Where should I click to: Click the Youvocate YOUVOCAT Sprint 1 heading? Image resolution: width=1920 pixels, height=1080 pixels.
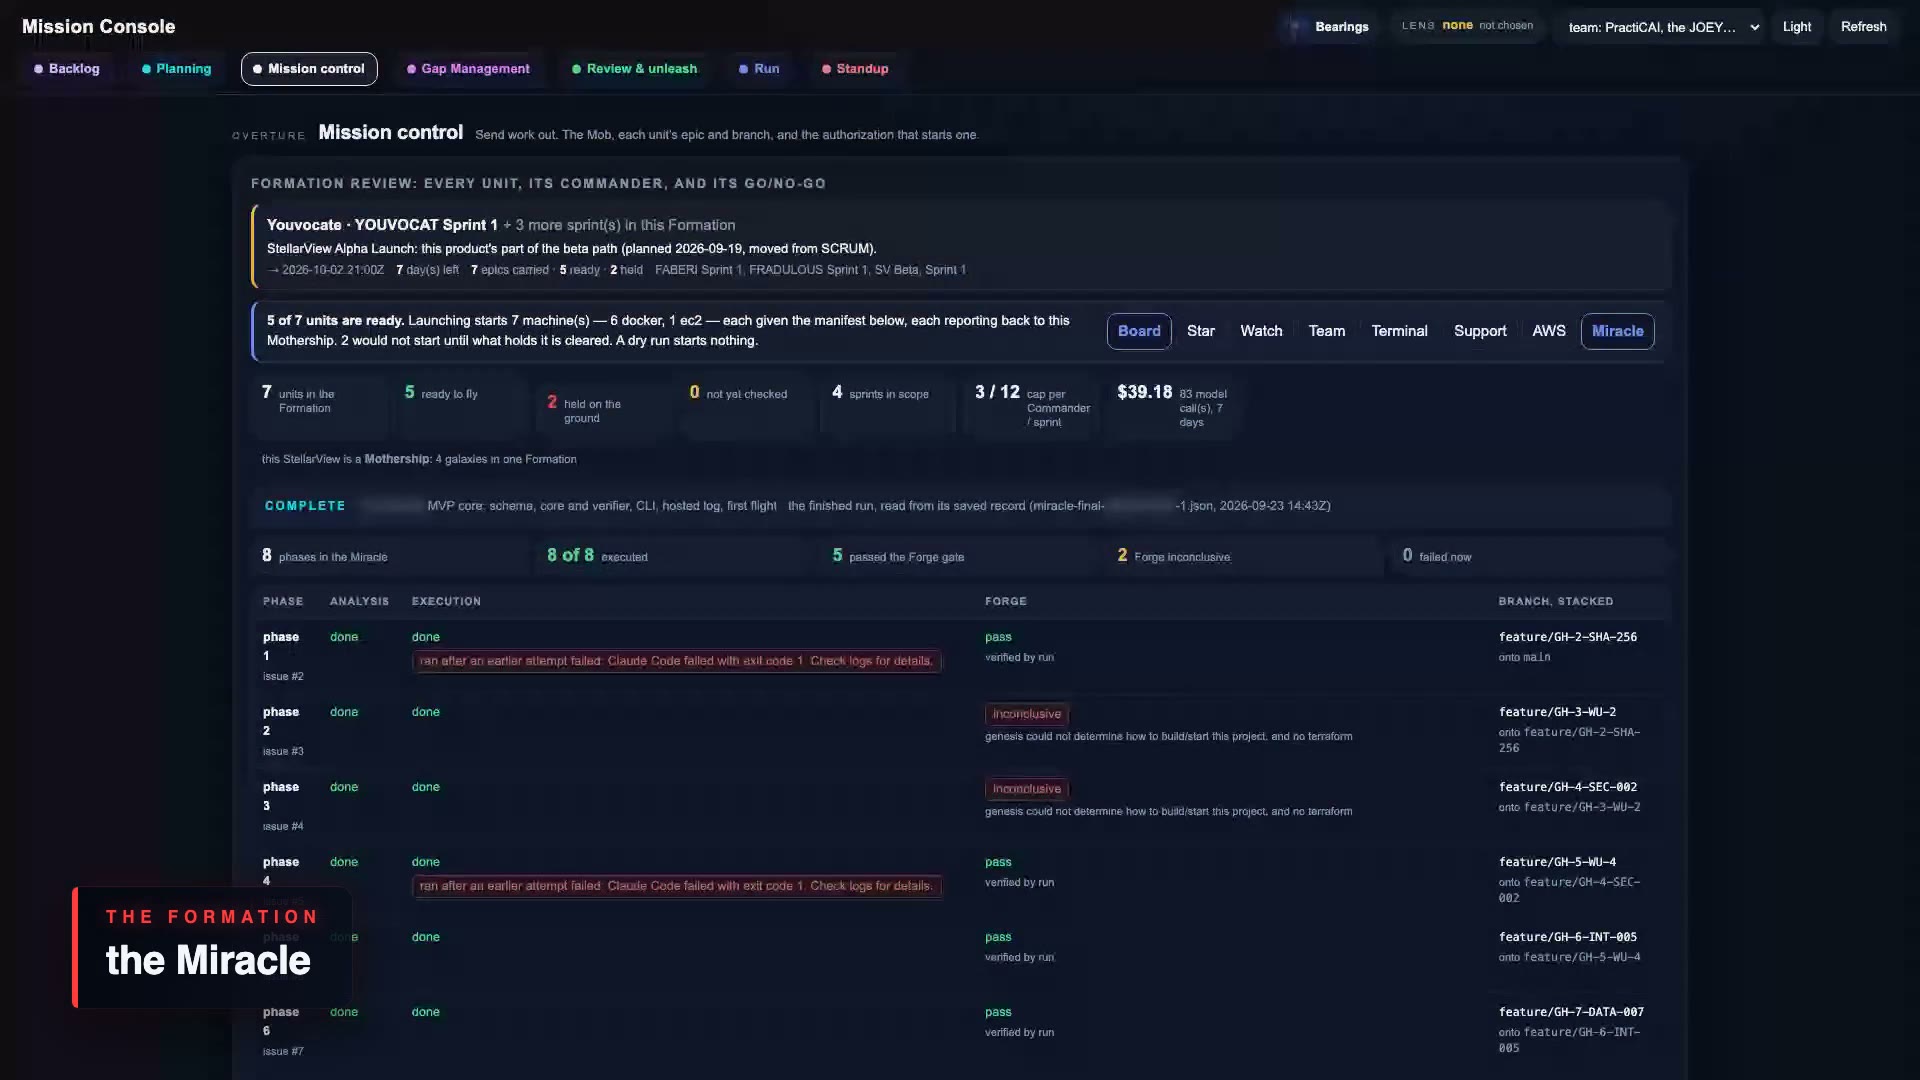pyautogui.click(x=382, y=225)
